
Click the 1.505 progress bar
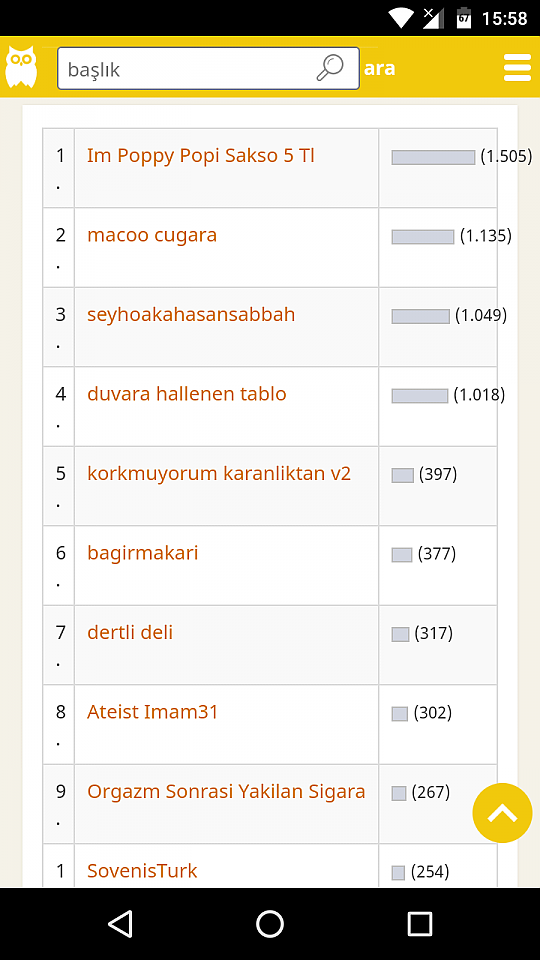click(x=433, y=157)
